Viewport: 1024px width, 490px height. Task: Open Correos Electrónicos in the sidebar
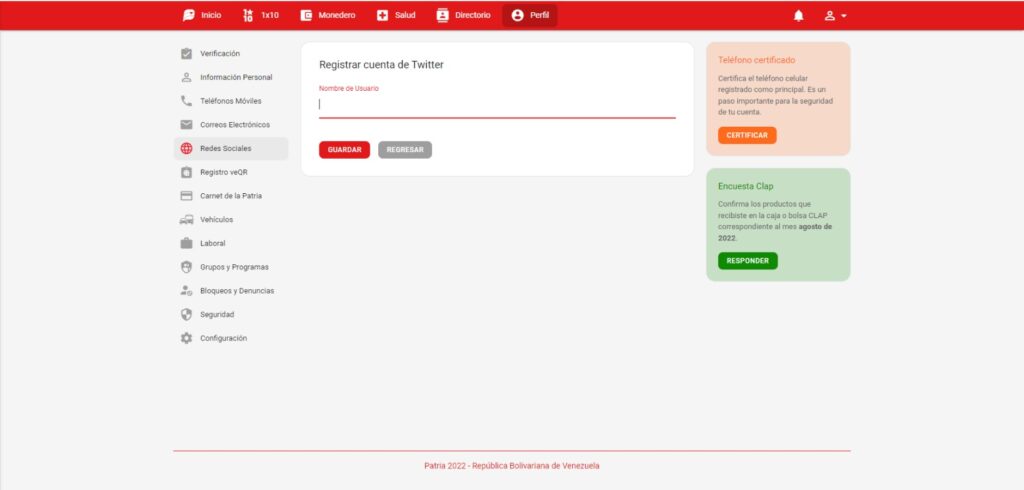231,125
